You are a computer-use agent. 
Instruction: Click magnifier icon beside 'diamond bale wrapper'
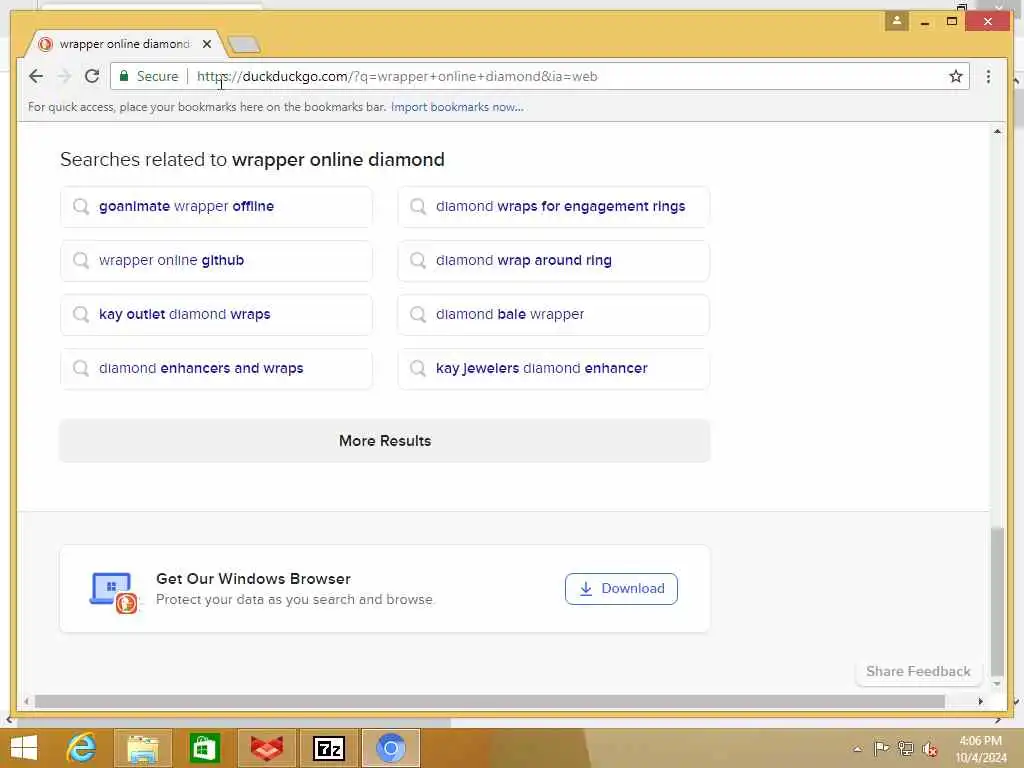[x=418, y=315]
